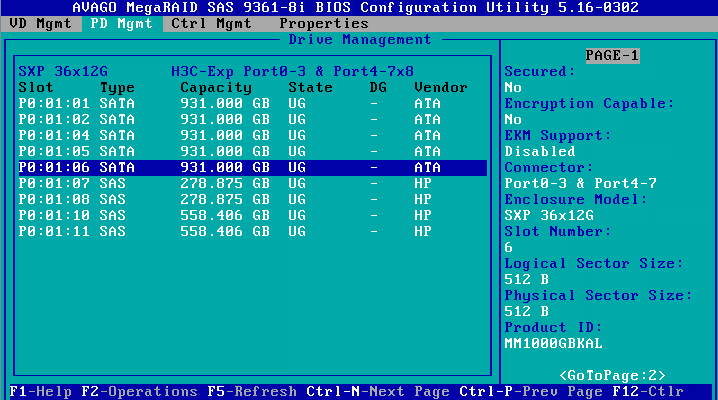This screenshot has width=718, height=400.
Task: Click the GoToPage:2 link
Action: [x=612, y=376]
